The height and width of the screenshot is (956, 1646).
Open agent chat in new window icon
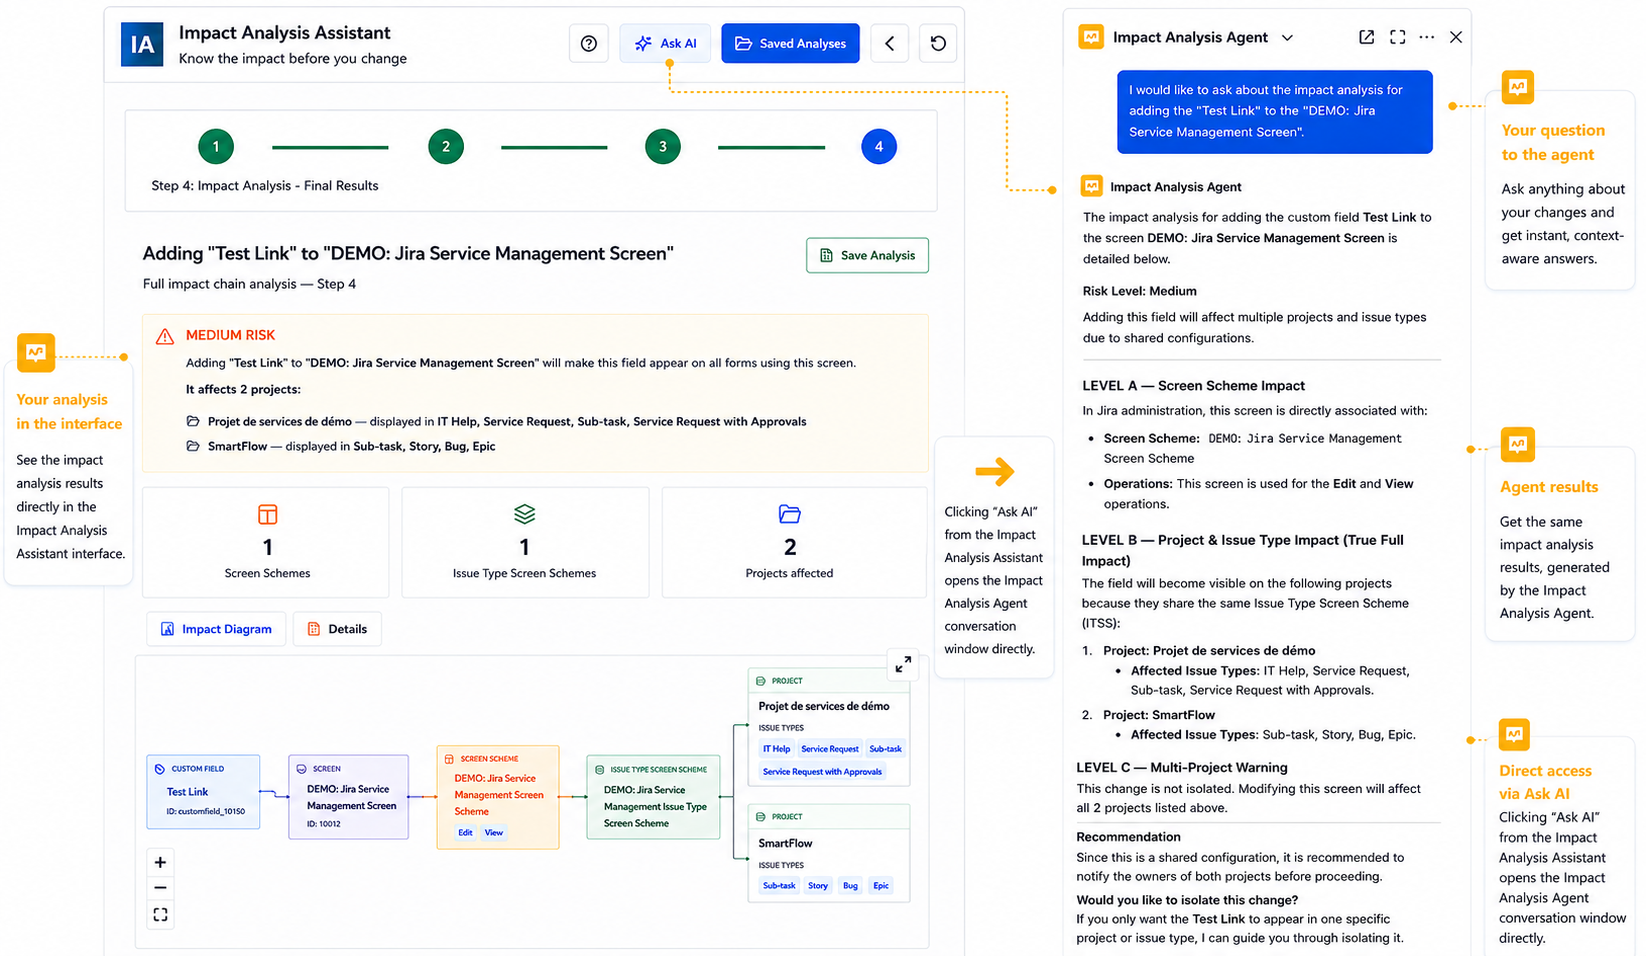pyautogui.click(x=1366, y=37)
